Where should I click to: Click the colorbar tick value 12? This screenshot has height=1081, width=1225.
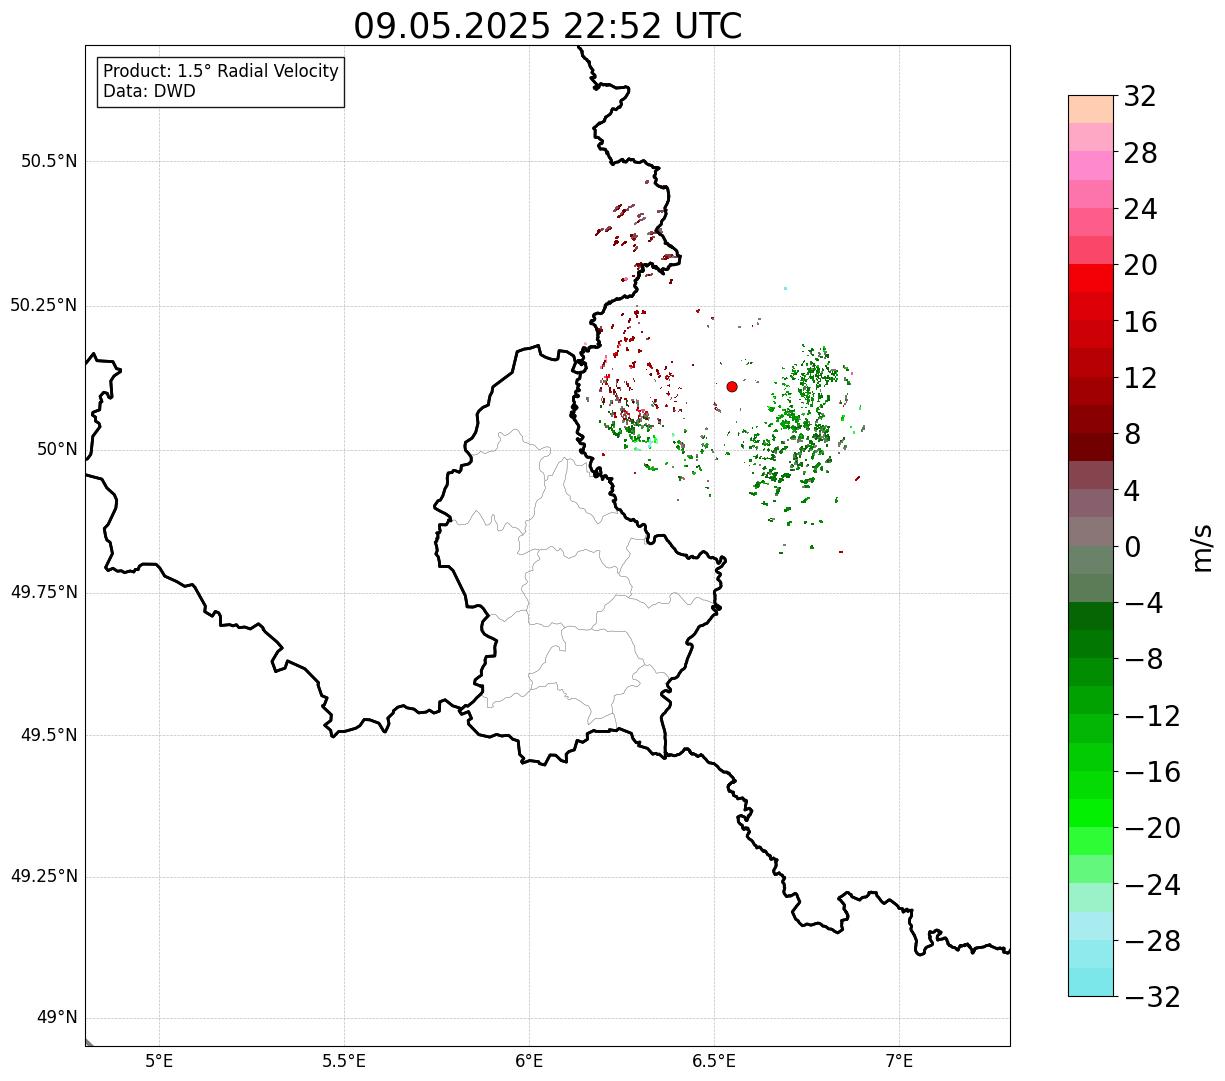[x=1140, y=378]
